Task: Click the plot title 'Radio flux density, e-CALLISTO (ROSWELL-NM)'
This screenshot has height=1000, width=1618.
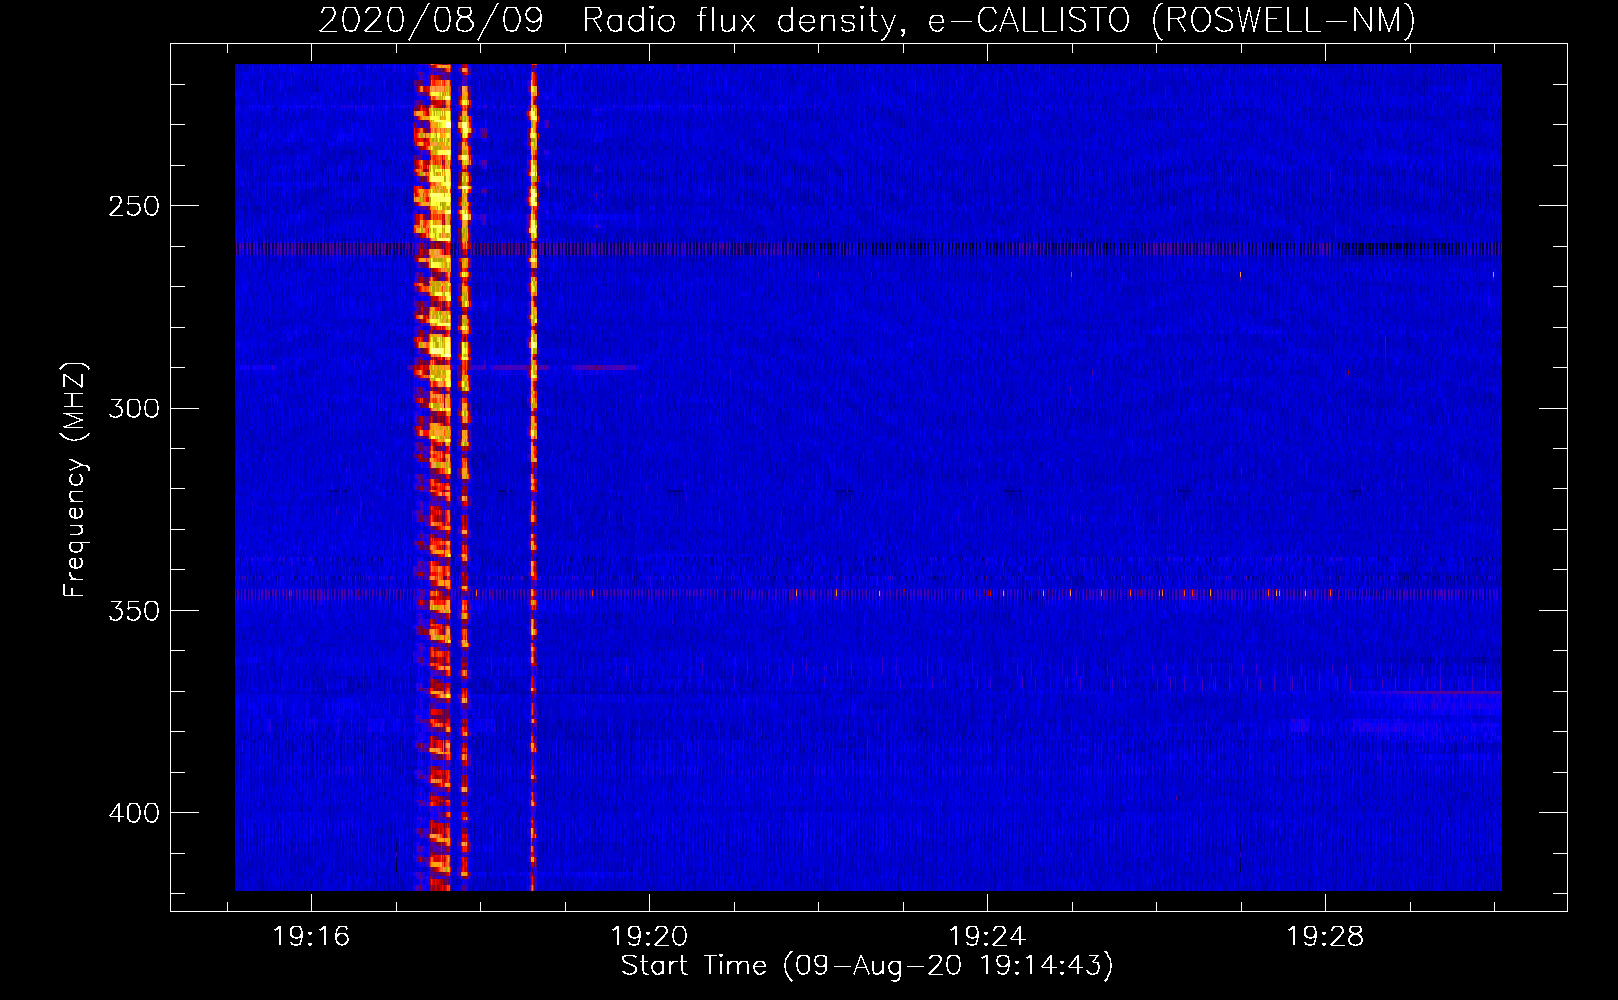Action: coord(999,20)
